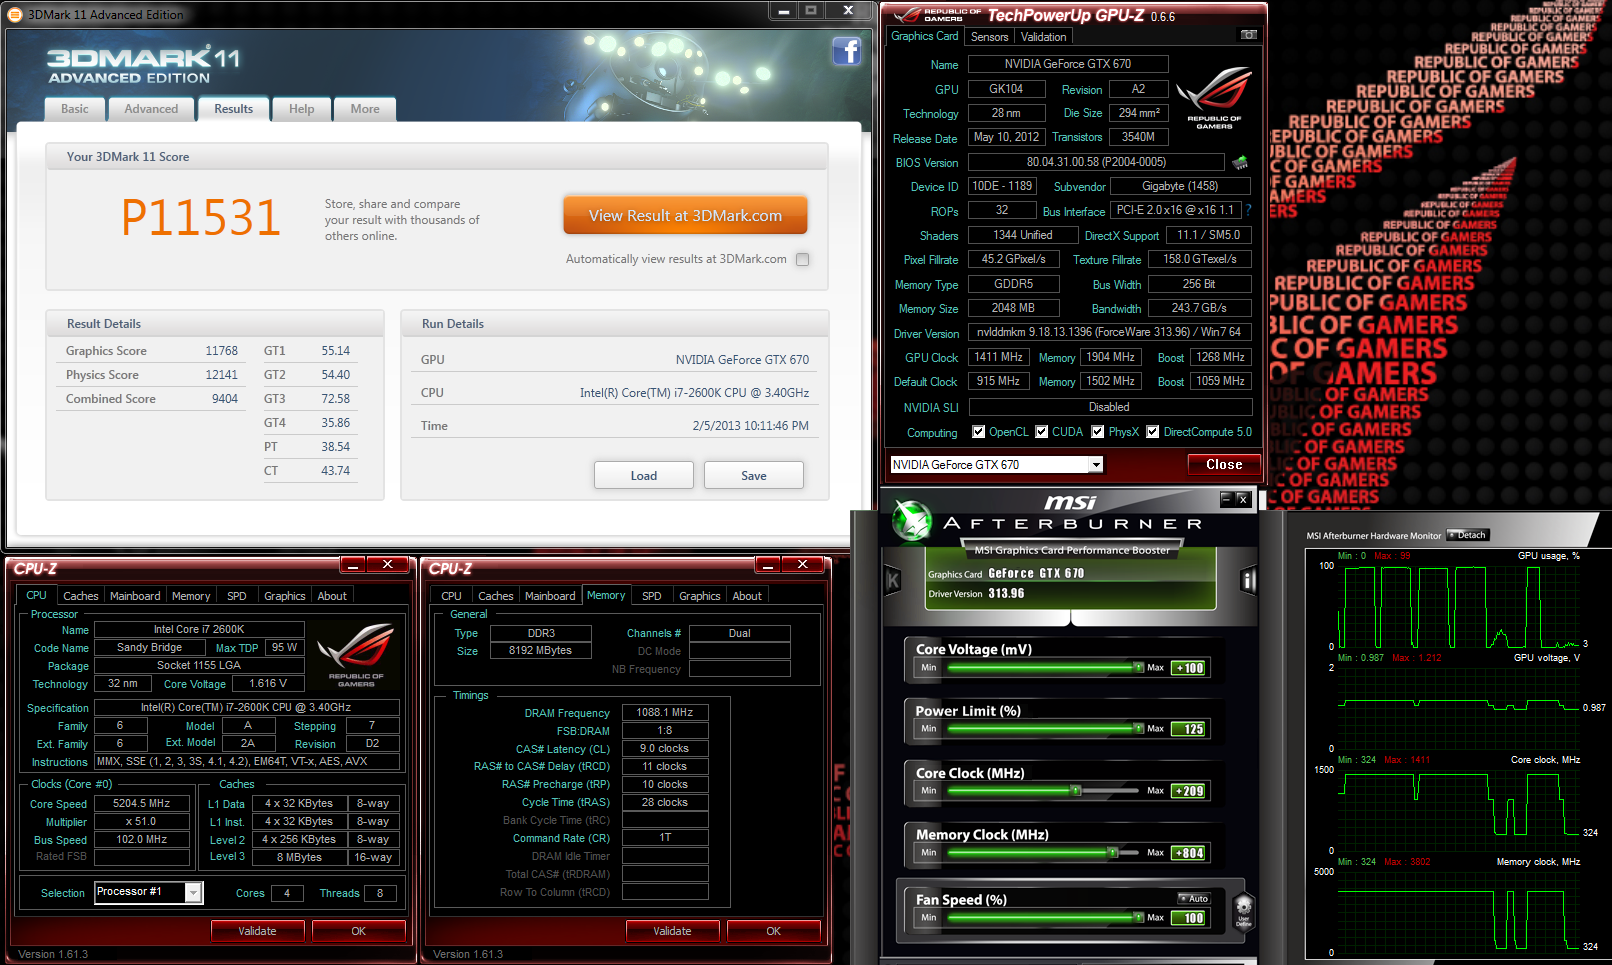Click the ROG logo in GPU-Z
1612x965 pixels.
pos(1214,97)
